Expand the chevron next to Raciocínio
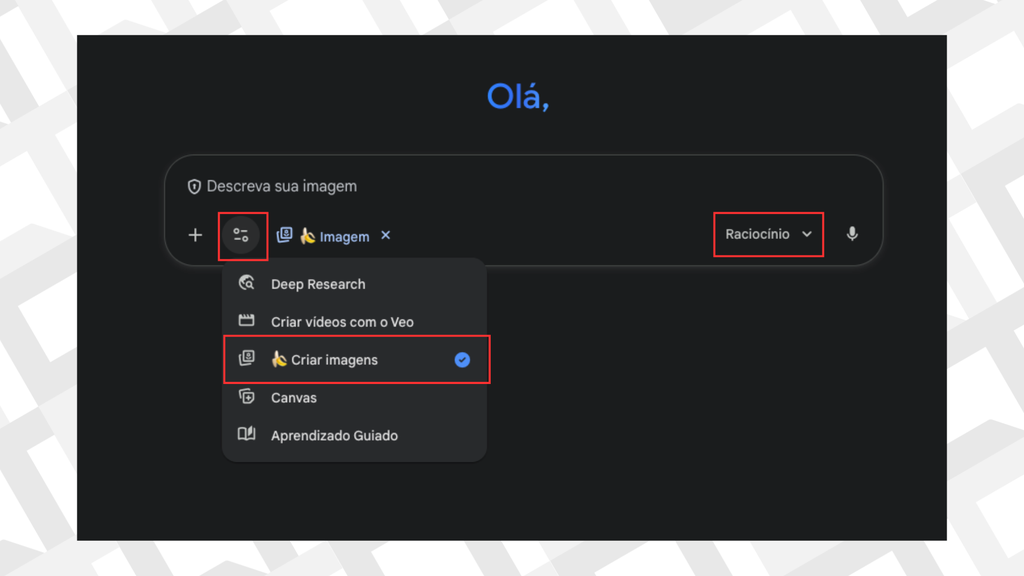 click(x=807, y=234)
